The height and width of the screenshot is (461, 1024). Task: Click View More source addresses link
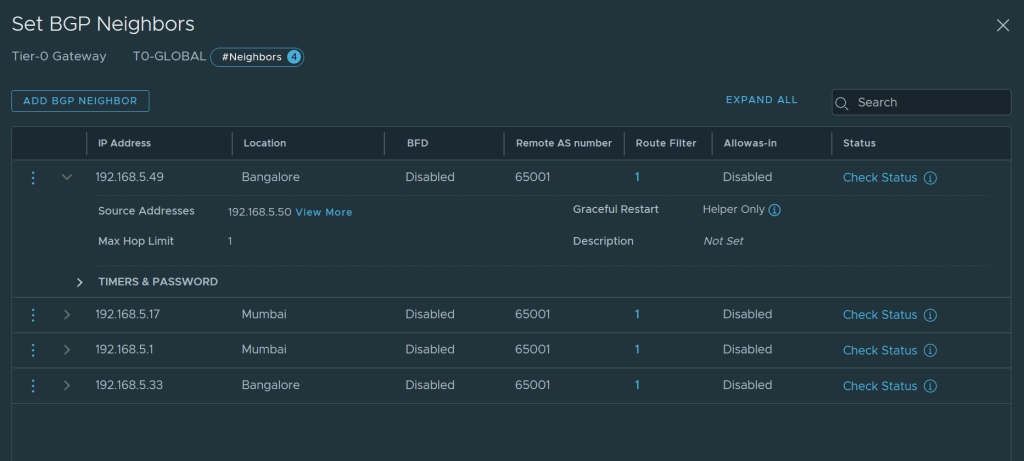pos(323,212)
